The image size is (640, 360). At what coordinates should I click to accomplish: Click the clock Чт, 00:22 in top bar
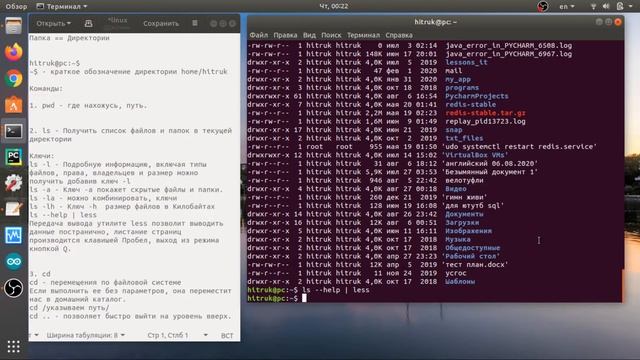click(x=333, y=6)
